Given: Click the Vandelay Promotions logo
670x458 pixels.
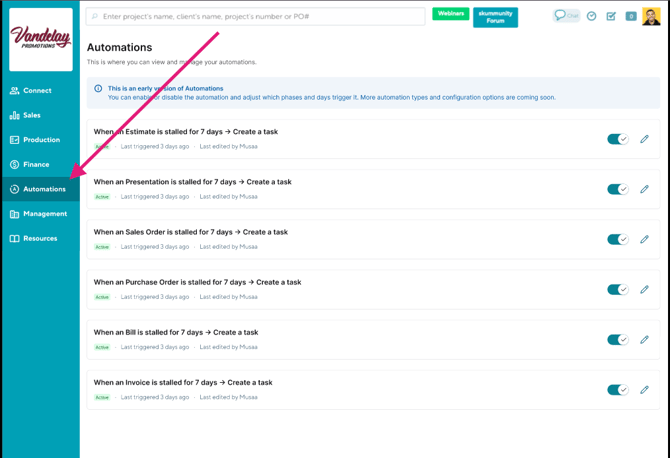Looking at the screenshot, I should pyautogui.click(x=41, y=39).
